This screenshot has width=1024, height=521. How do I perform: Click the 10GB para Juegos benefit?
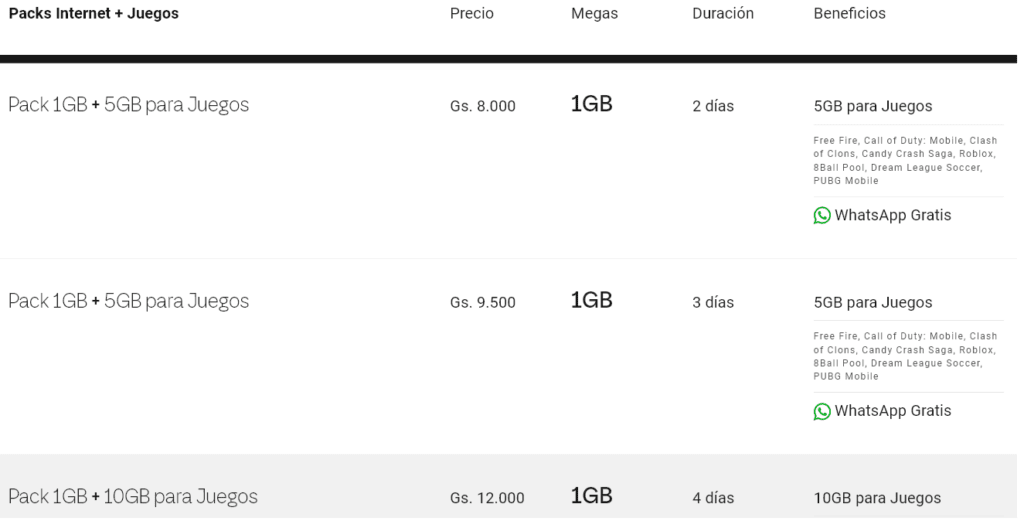(877, 498)
